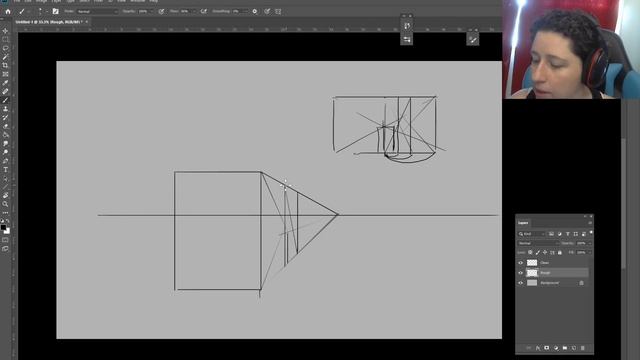Open the painting Mode dropdown
Screen dimensions: 640x360
97,11
